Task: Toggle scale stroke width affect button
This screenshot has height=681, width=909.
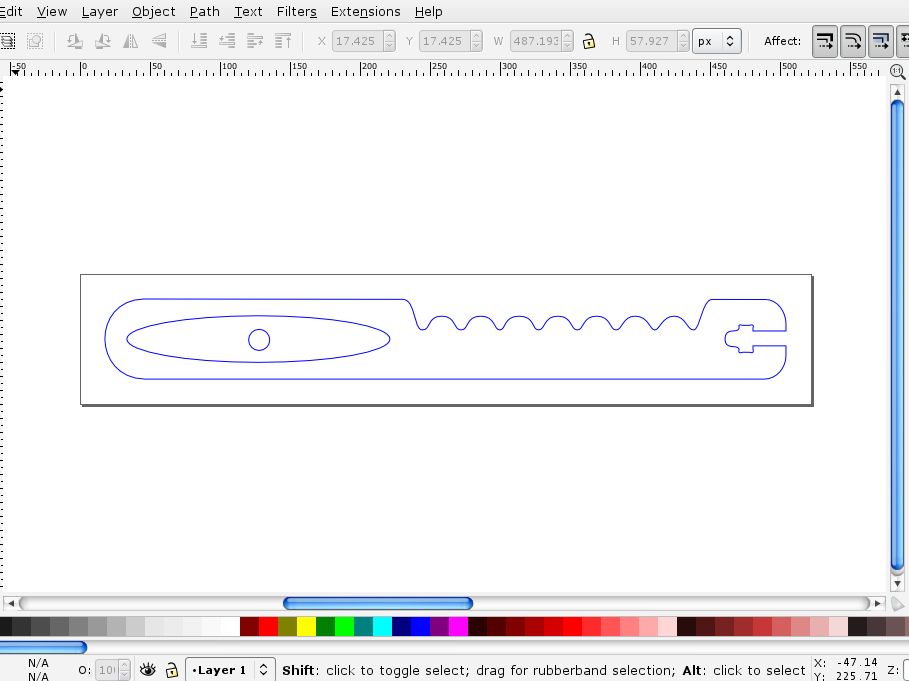Action: [824, 41]
